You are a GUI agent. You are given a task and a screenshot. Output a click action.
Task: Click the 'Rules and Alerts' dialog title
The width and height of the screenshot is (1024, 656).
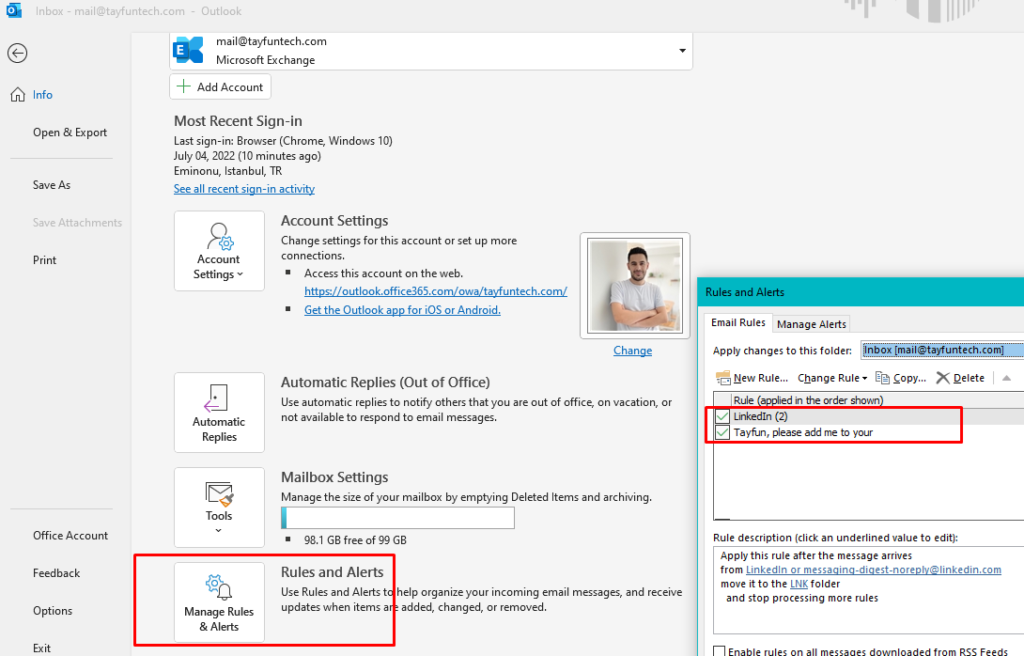[x=744, y=292]
